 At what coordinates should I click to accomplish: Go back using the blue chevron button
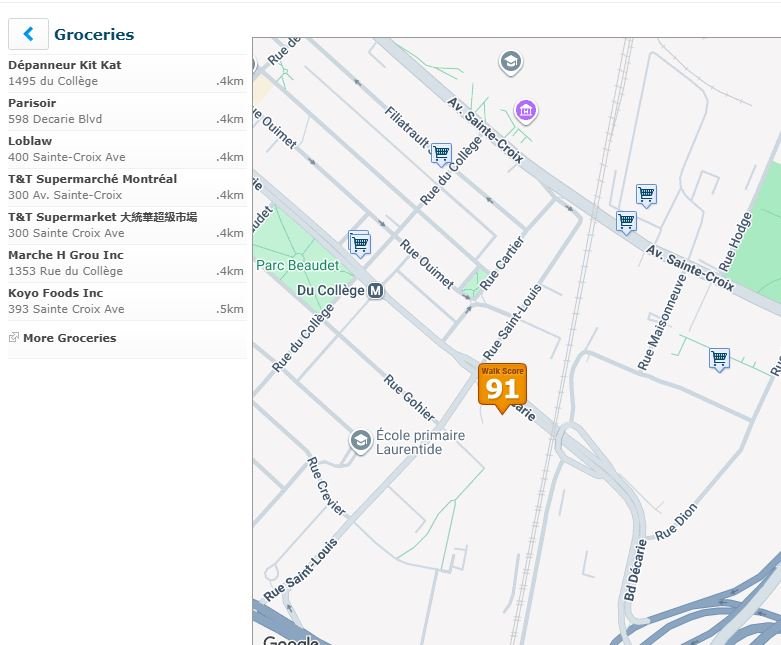[28, 34]
